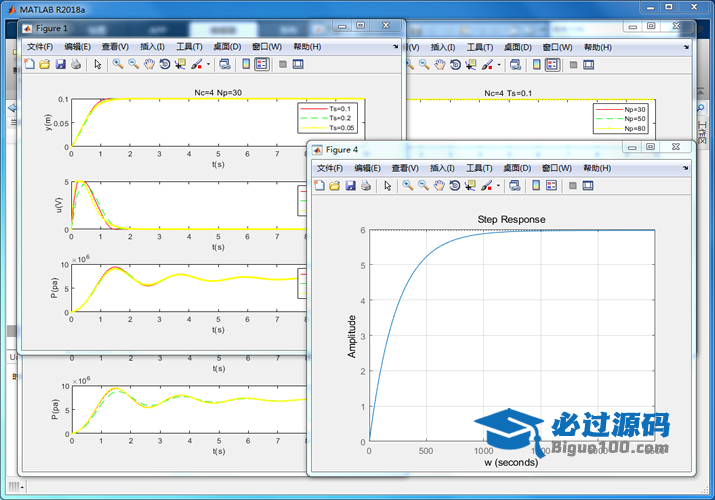Click New Figure icon in Figure 1 toolbar
The image size is (715, 500).
(x=30, y=64)
